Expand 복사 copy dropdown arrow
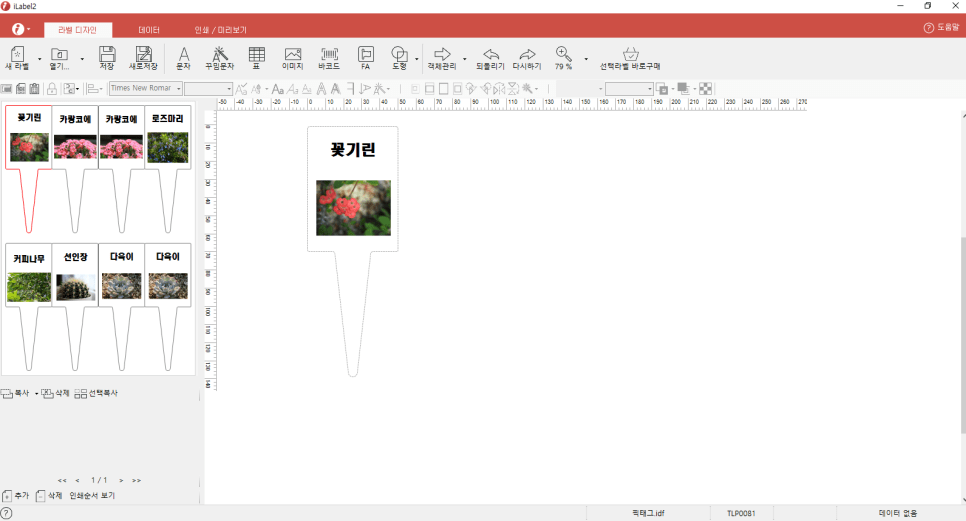The image size is (966, 521). pyautogui.click(x=36, y=394)
